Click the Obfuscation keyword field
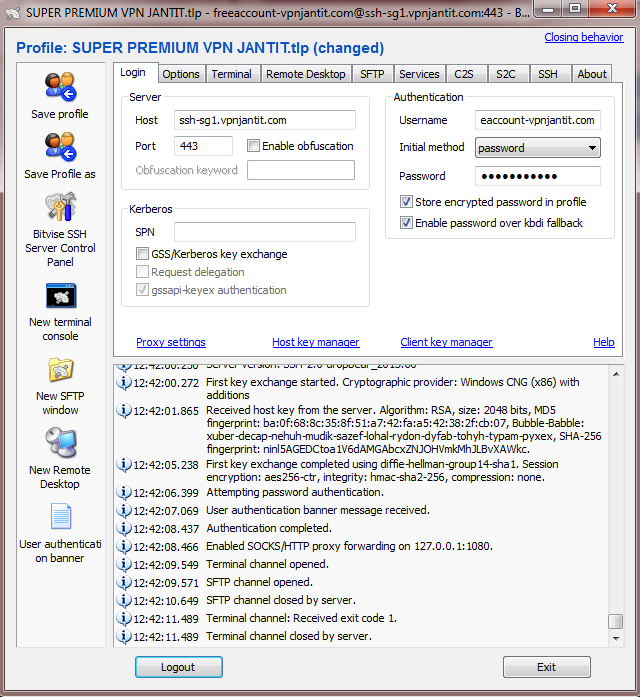The image size is (640, 697). pos(301,170)
